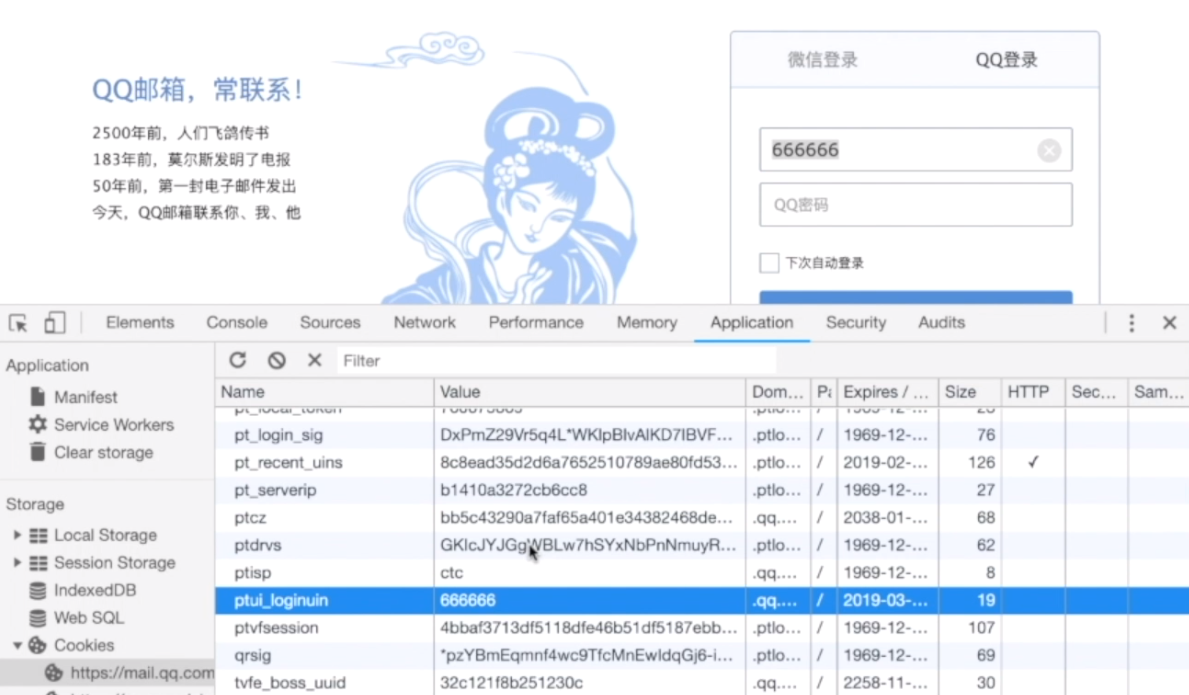Sort cookies by the HTTP column
The height and width of the screenshot is (695, 1189).
pos(1033,392)
